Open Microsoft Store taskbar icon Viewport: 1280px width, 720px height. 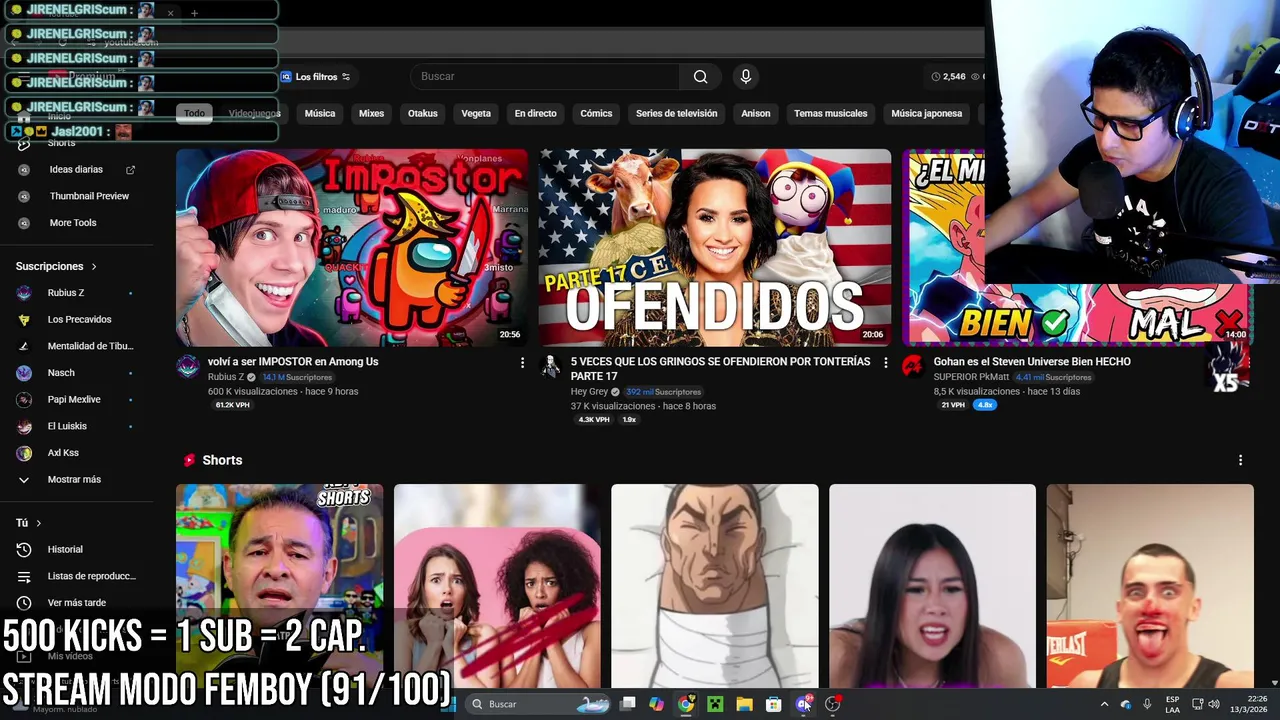pyautogui.click(x=773, y=704)
